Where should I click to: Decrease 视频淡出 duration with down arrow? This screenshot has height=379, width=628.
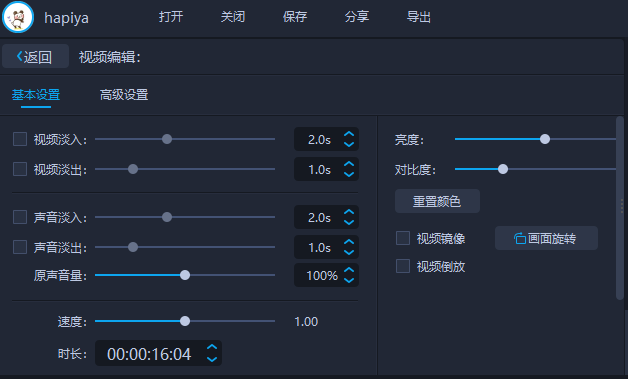pyautogui.click(x=349, y=174)
